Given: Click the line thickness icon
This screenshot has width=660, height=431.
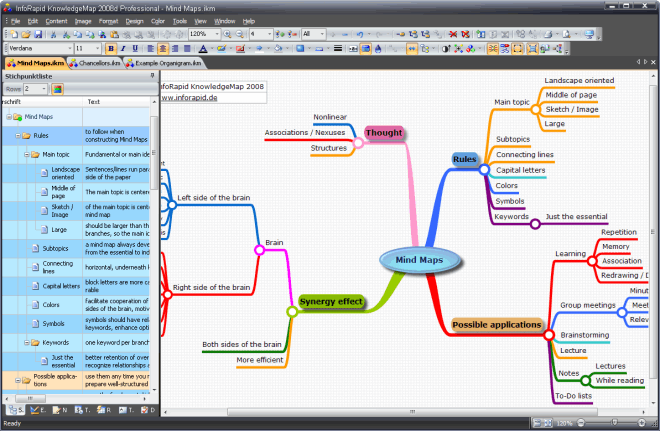Looking at the screenshot, I should pos(338,49).
